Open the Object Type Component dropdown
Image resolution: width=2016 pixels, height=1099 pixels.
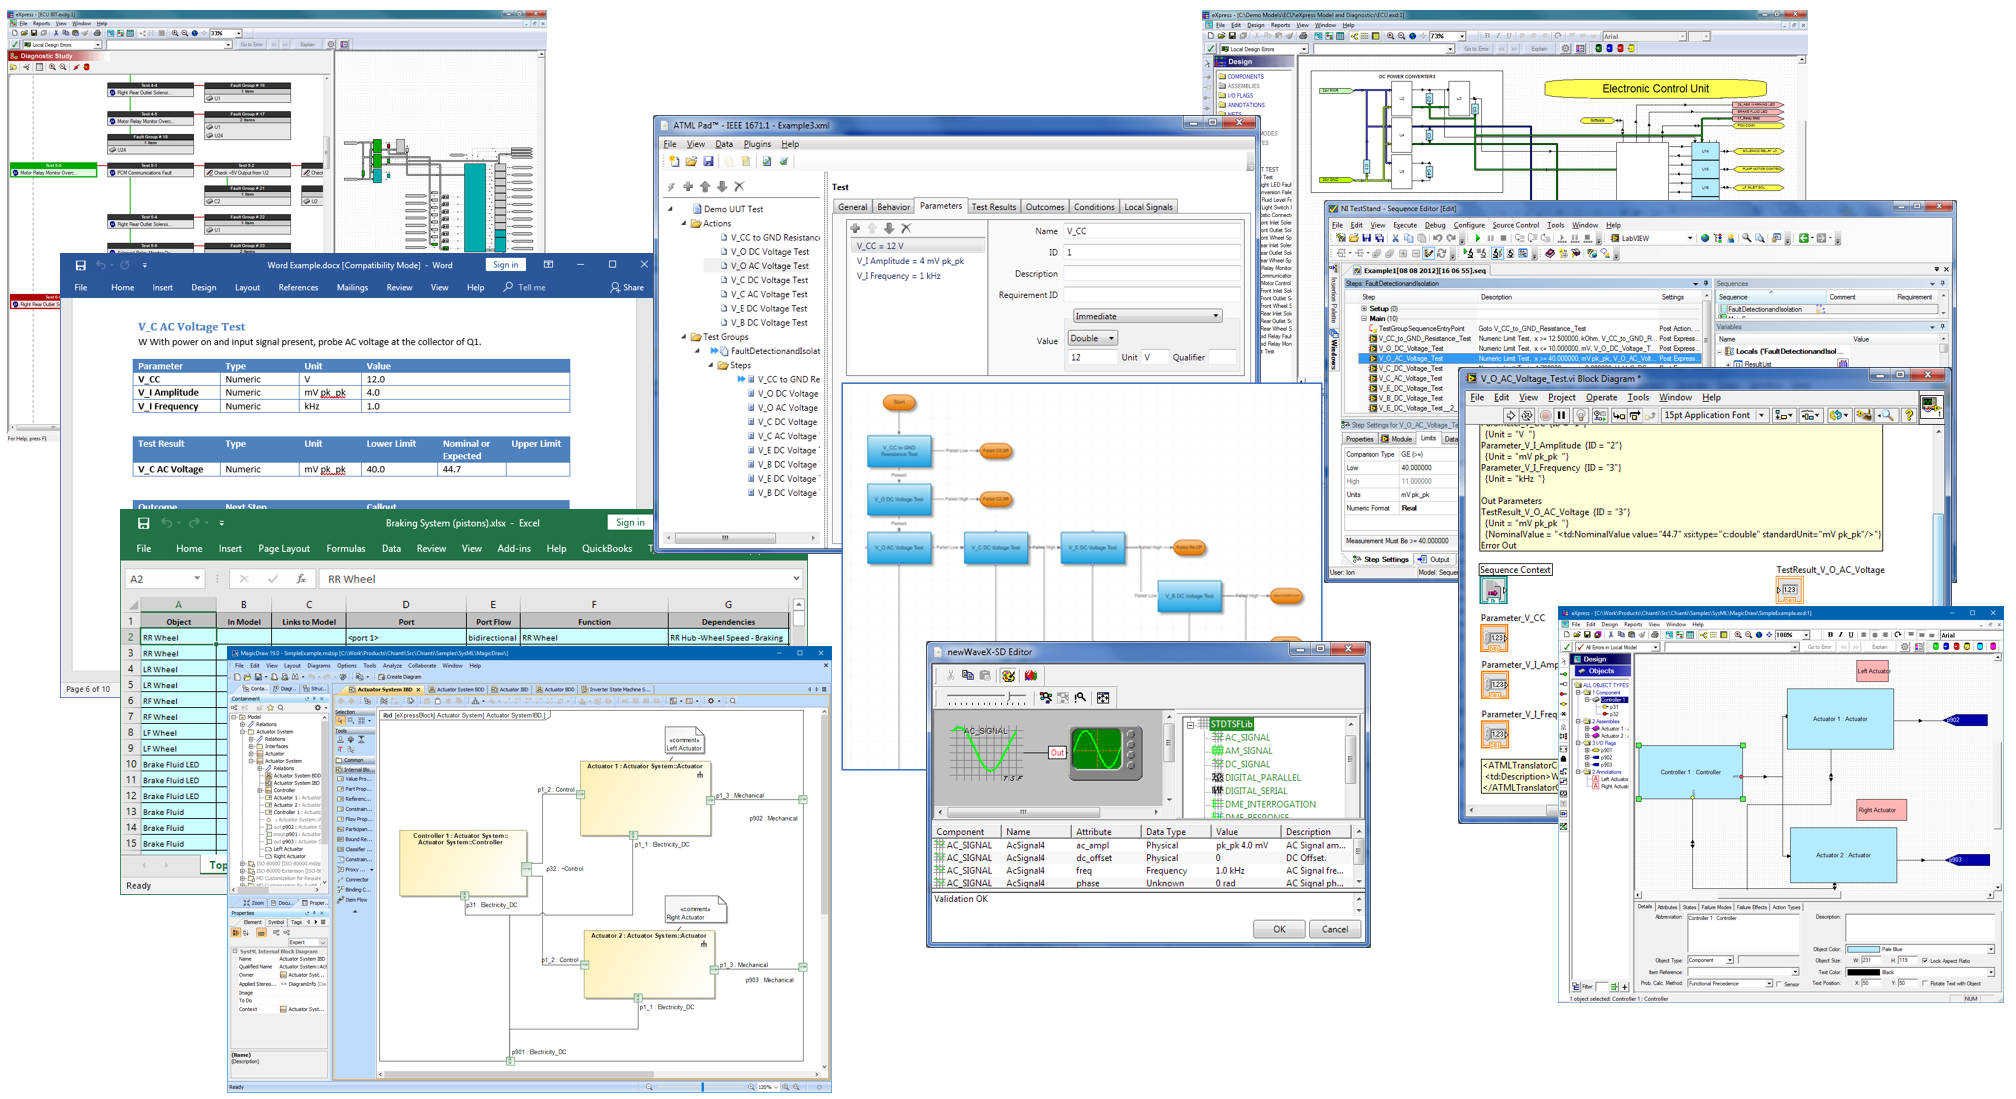tap(1730, 960)
